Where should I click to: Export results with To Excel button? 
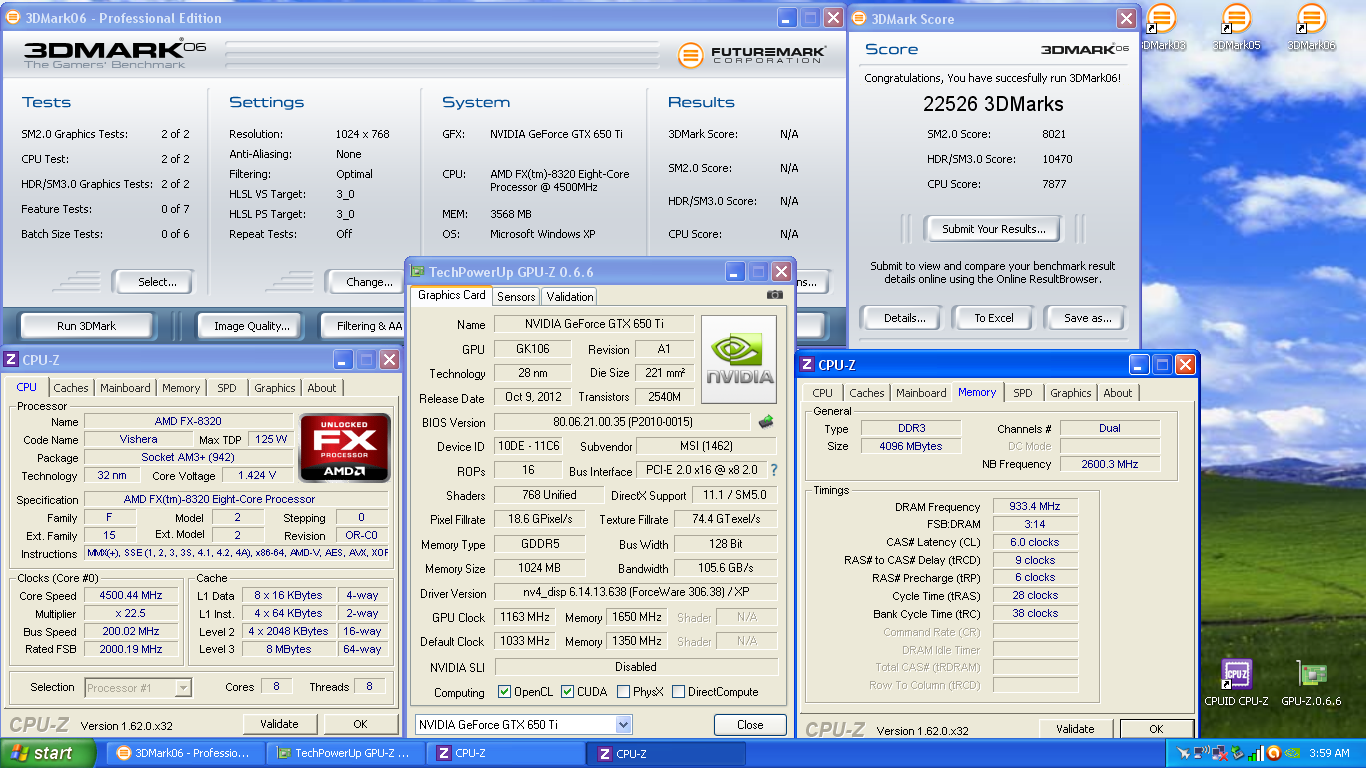coord(994,318)
